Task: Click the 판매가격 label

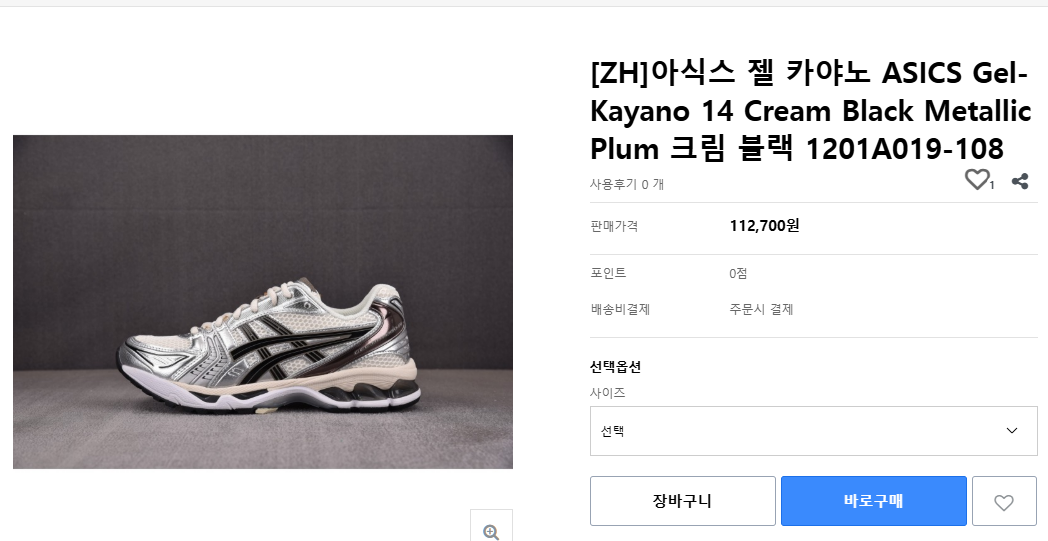Action: [x=614, y=227]
